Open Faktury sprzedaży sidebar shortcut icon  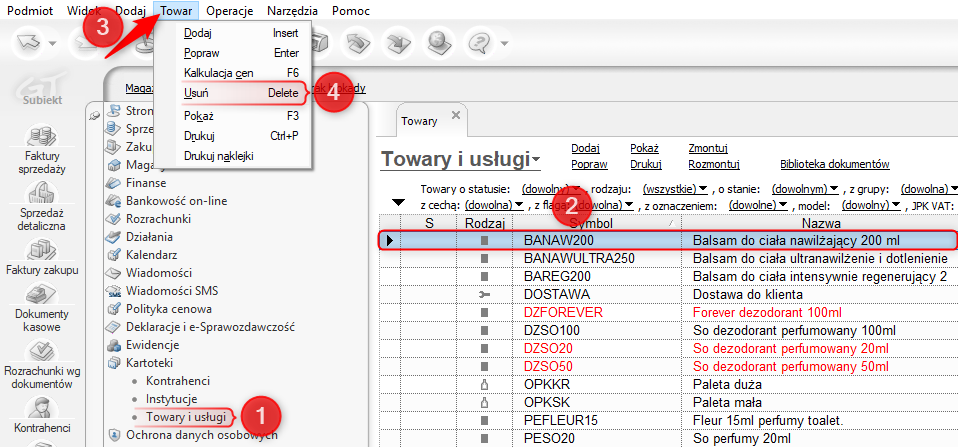point(42,136)
